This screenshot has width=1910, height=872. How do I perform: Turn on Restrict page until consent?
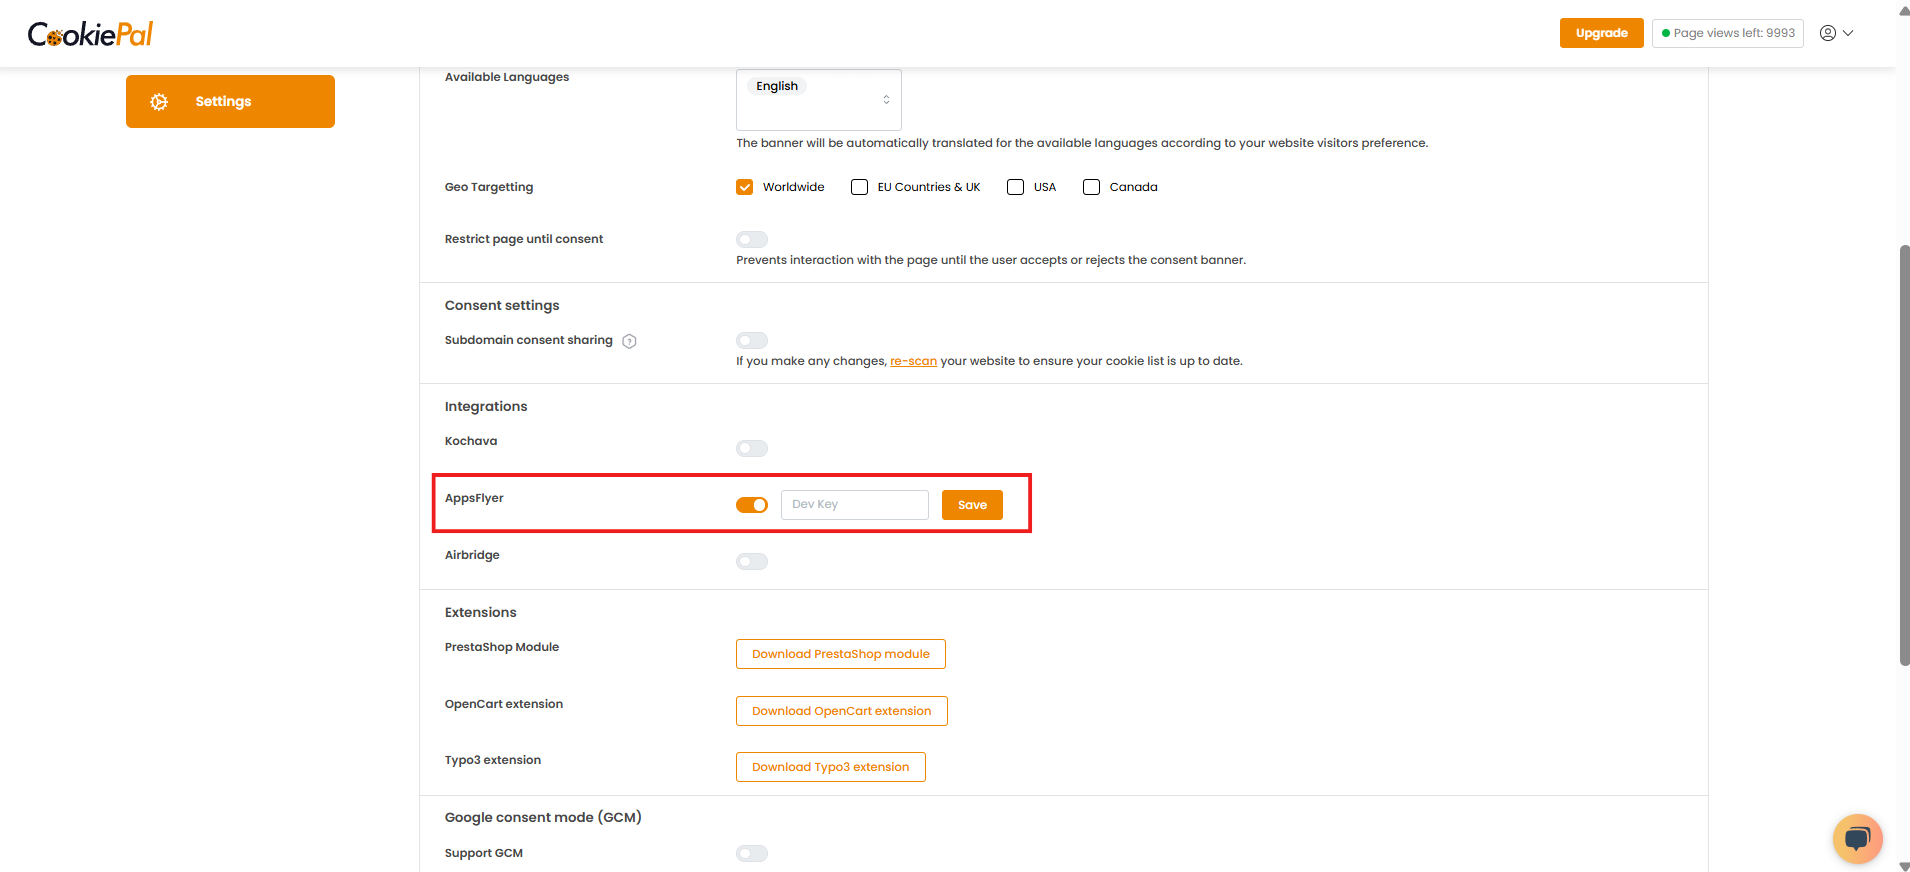pyautogui.click(x=752, y=239)
